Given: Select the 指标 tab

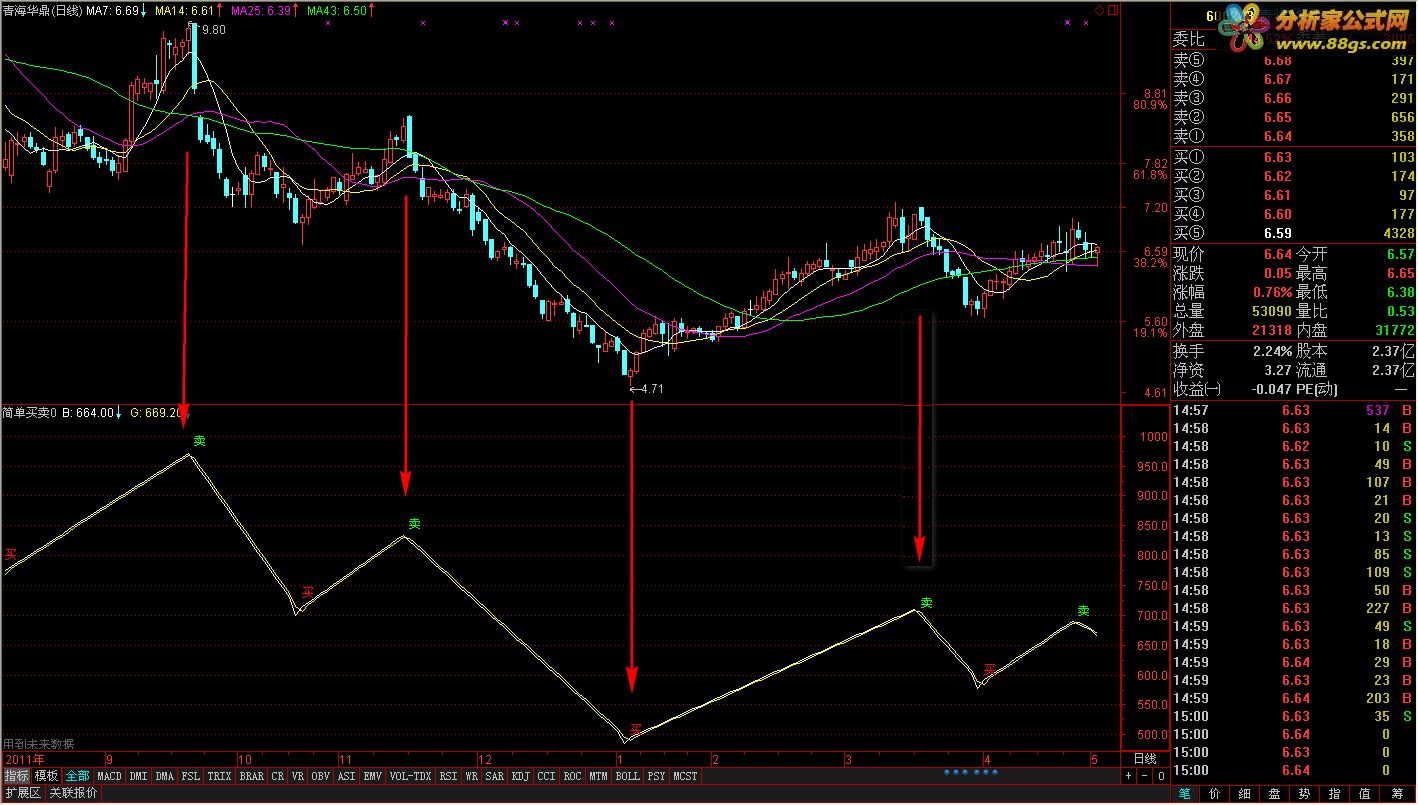Looking at the screenshot, I should click(16, 776).
